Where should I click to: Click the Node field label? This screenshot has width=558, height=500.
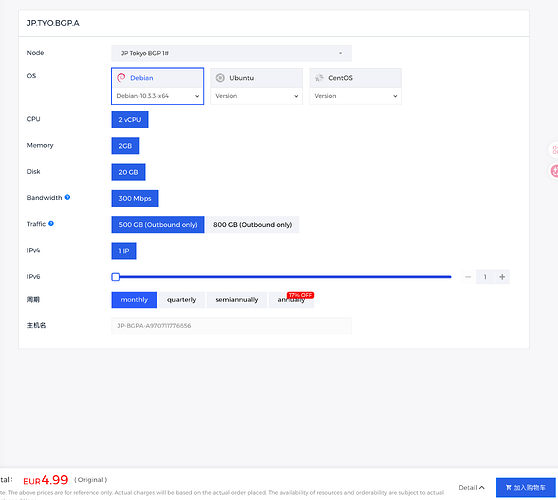coord(35,53)
